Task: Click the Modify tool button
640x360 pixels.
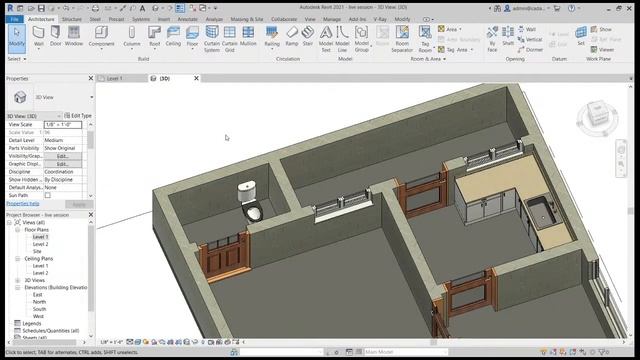Action: [17, 38]
